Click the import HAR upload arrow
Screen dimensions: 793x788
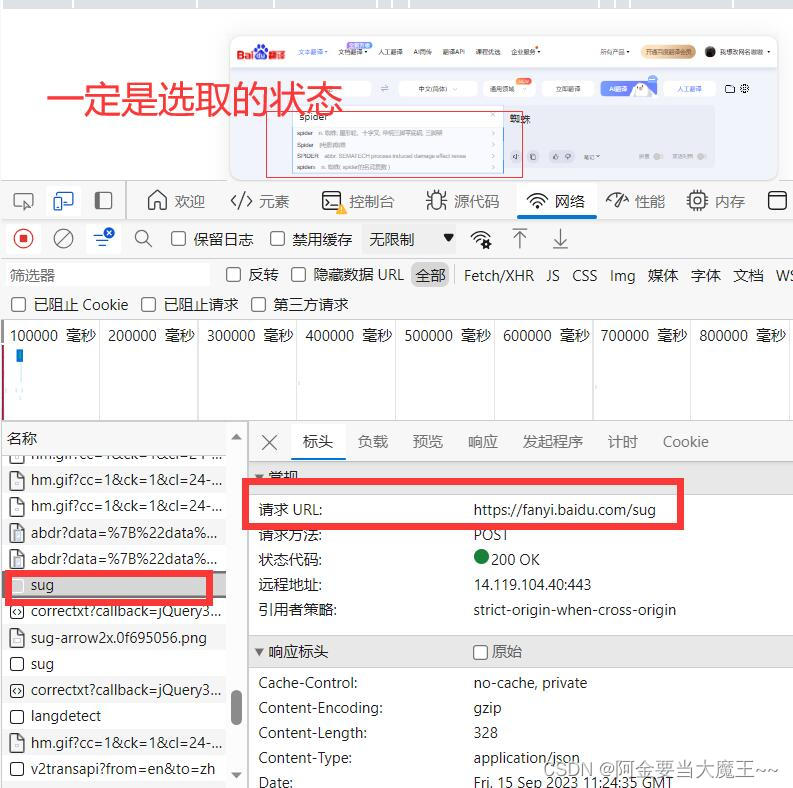pos(519,239)
